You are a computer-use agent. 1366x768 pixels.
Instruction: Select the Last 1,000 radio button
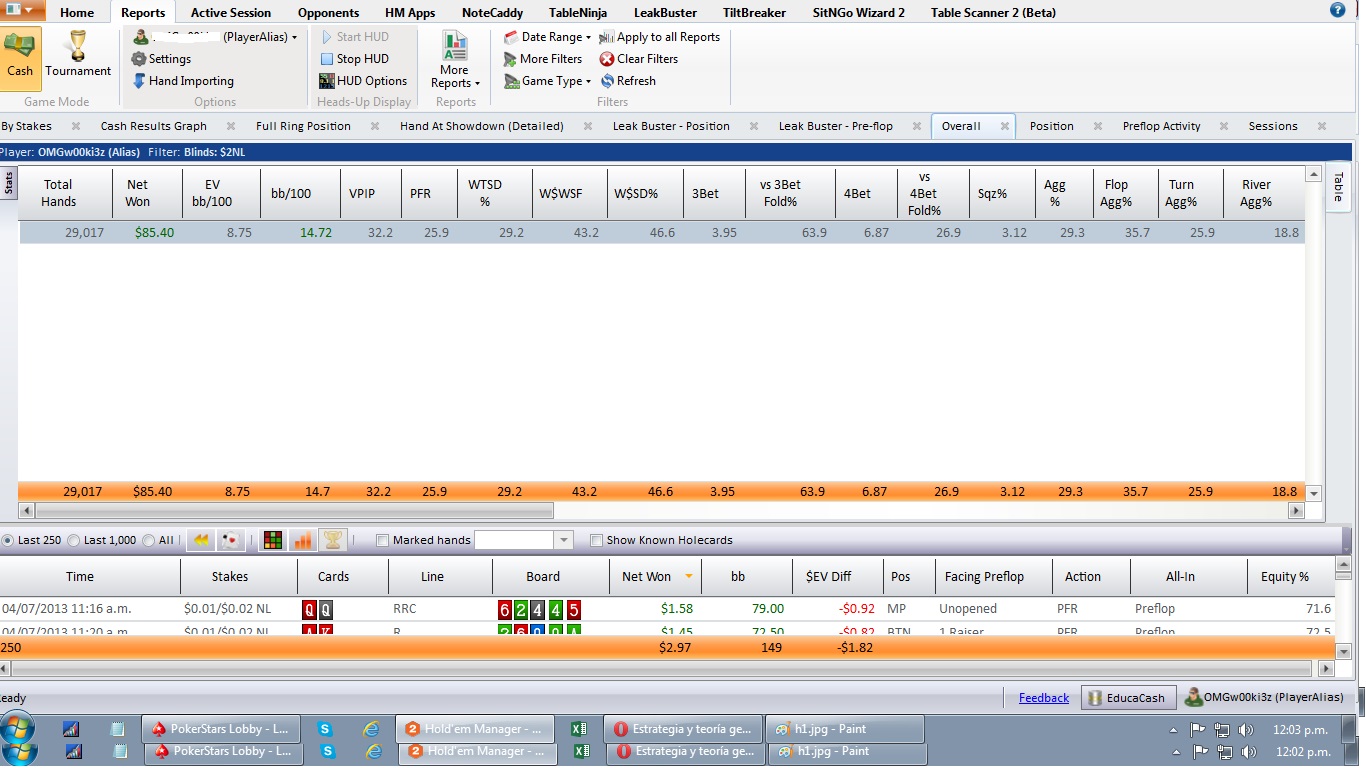click(73, 540)
